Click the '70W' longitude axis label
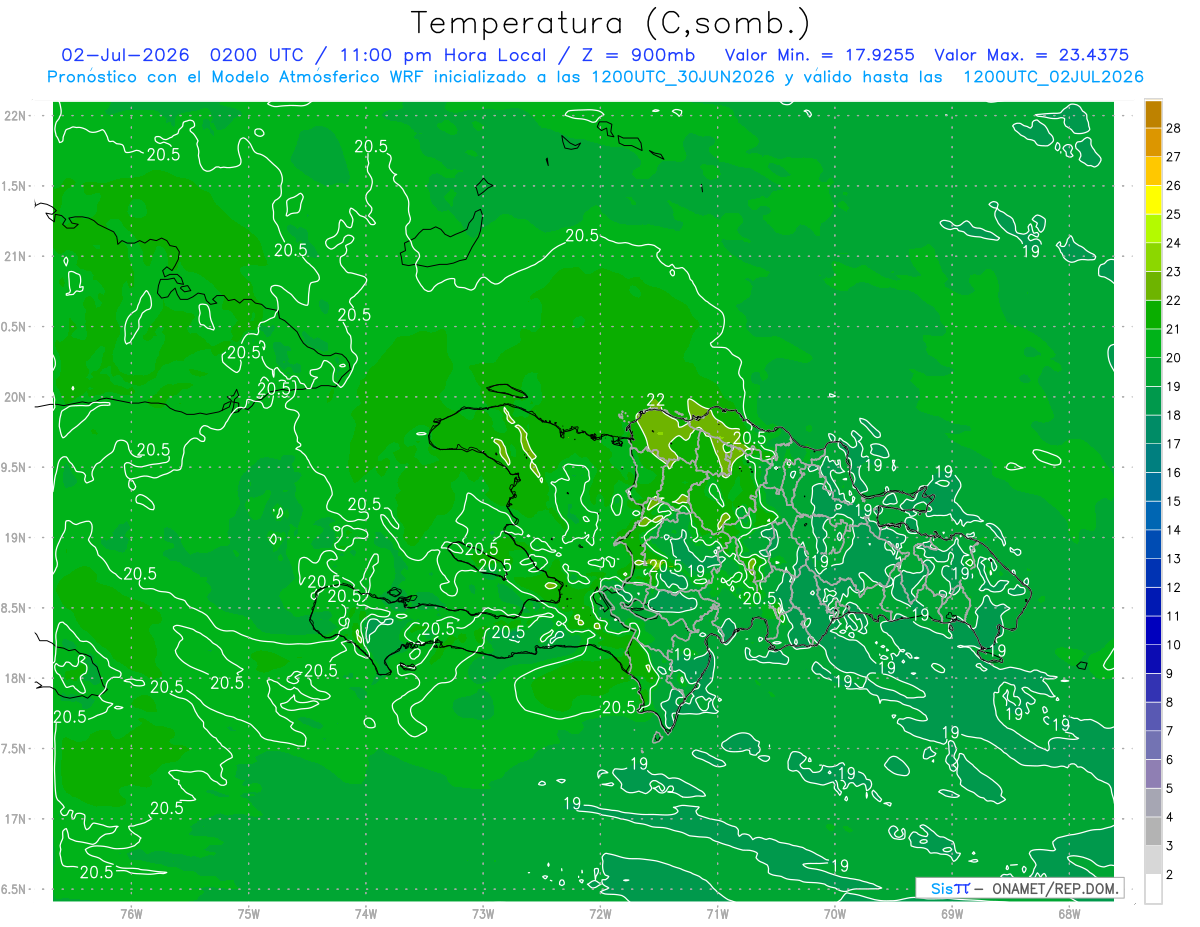Image resolution: width=1200 pixels, height=927 pixels. coord(835,914)
